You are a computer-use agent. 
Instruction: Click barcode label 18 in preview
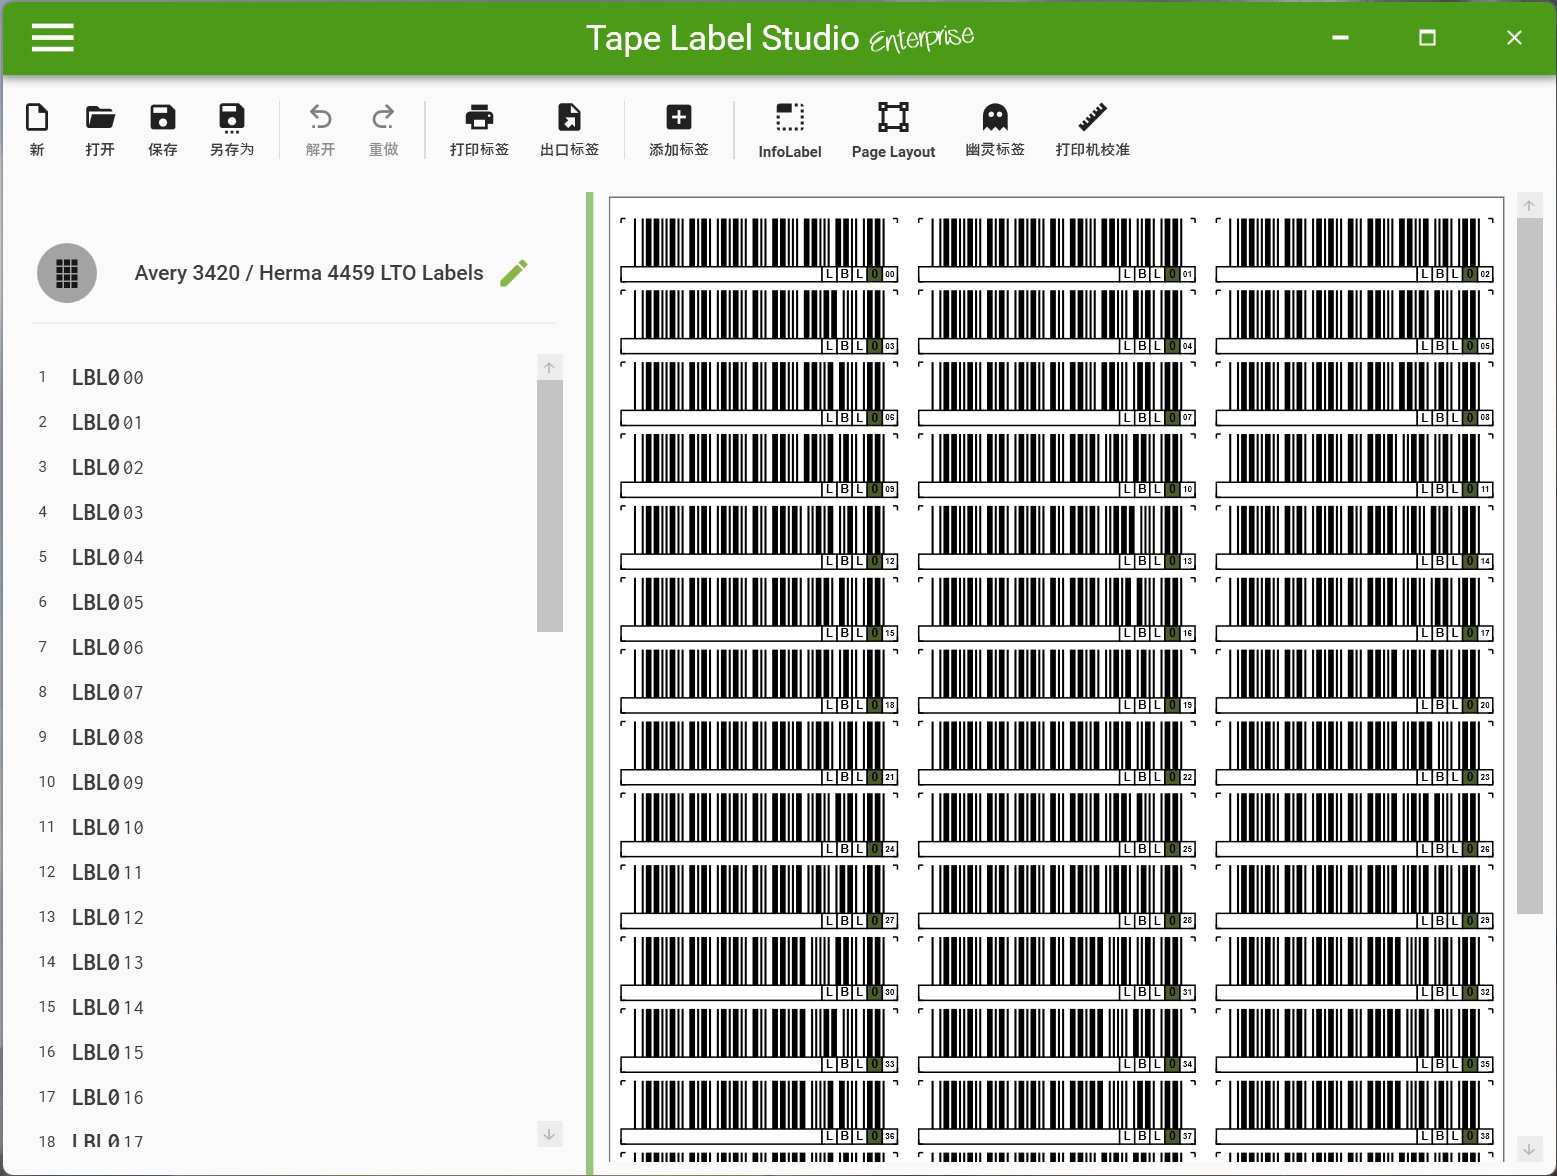click(759, 682)
